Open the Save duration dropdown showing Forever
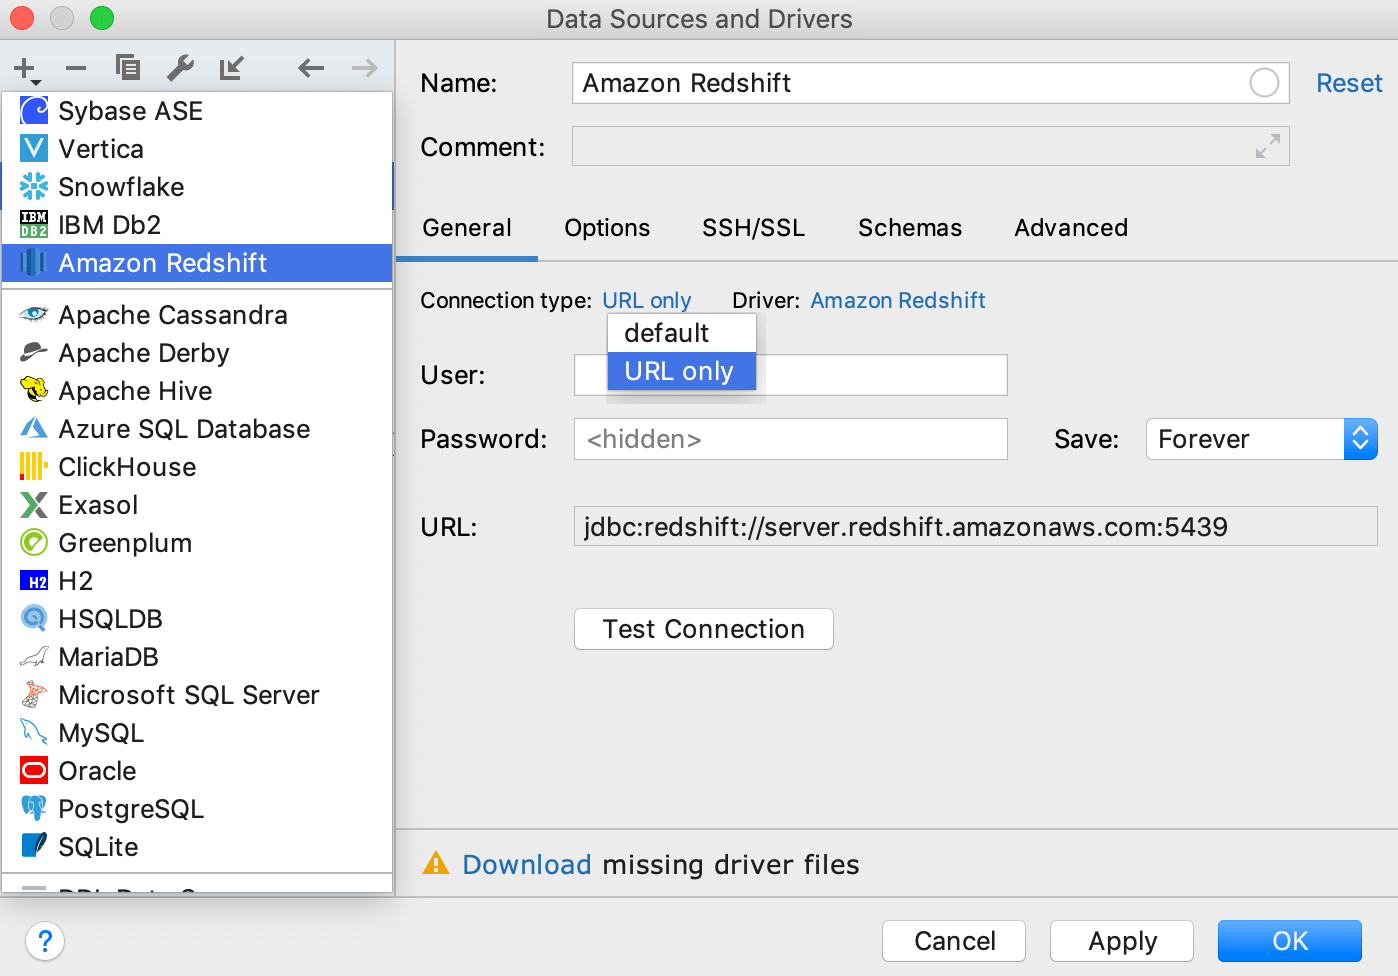This screenshot has width=1398, height=976. (x=1245, y=438)
